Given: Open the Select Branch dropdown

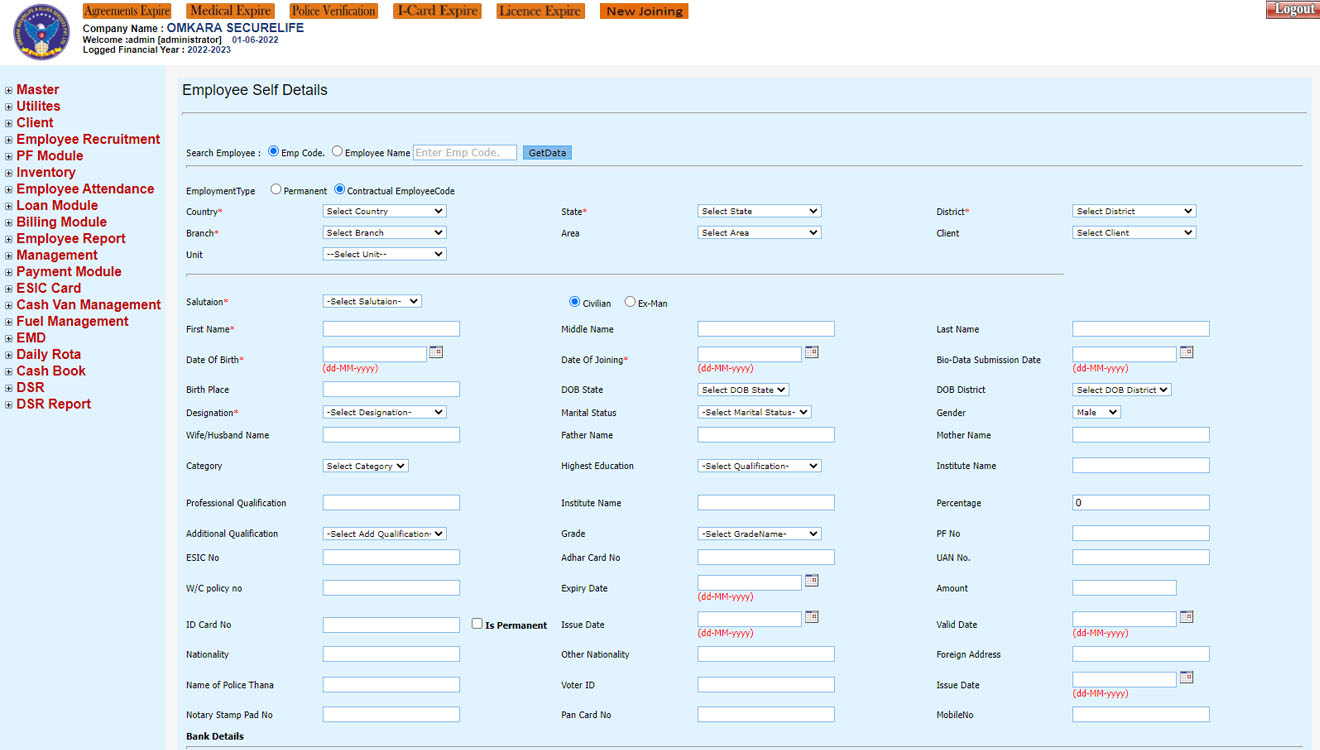Looking at the screenshot, I should pos(384,232).
